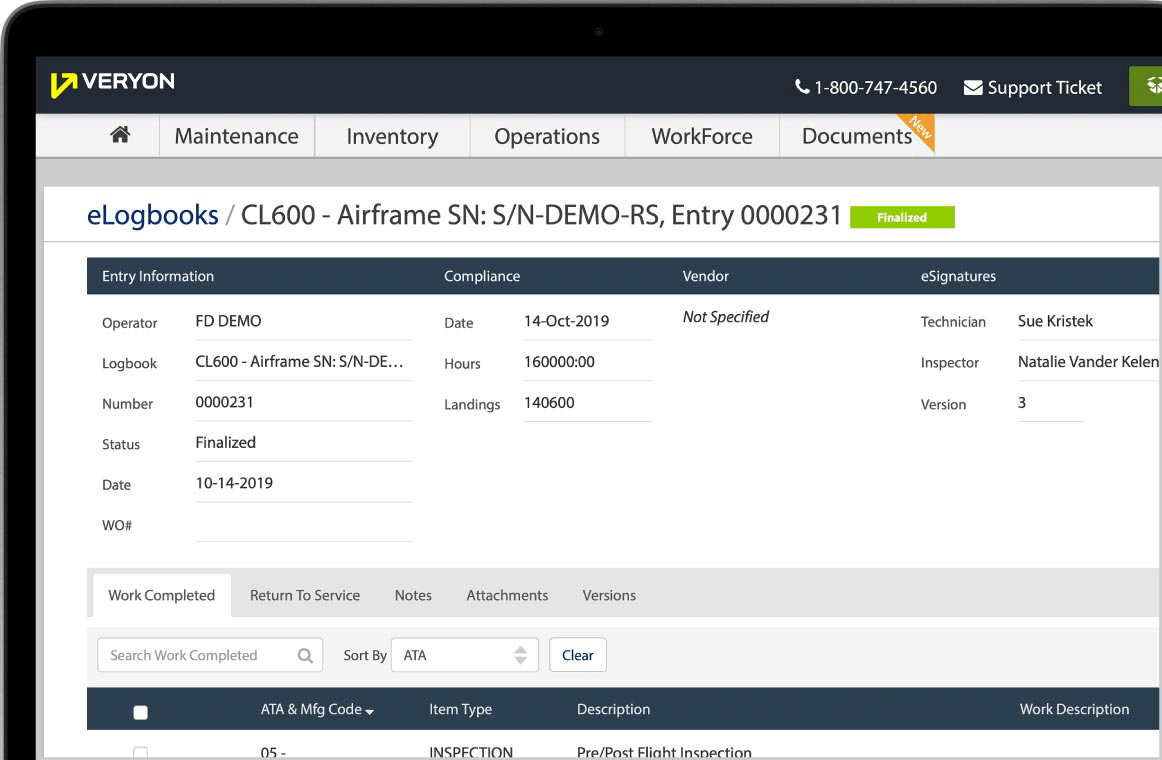
Task: Click the home icon in navigation bar
Action: [120, 136]
